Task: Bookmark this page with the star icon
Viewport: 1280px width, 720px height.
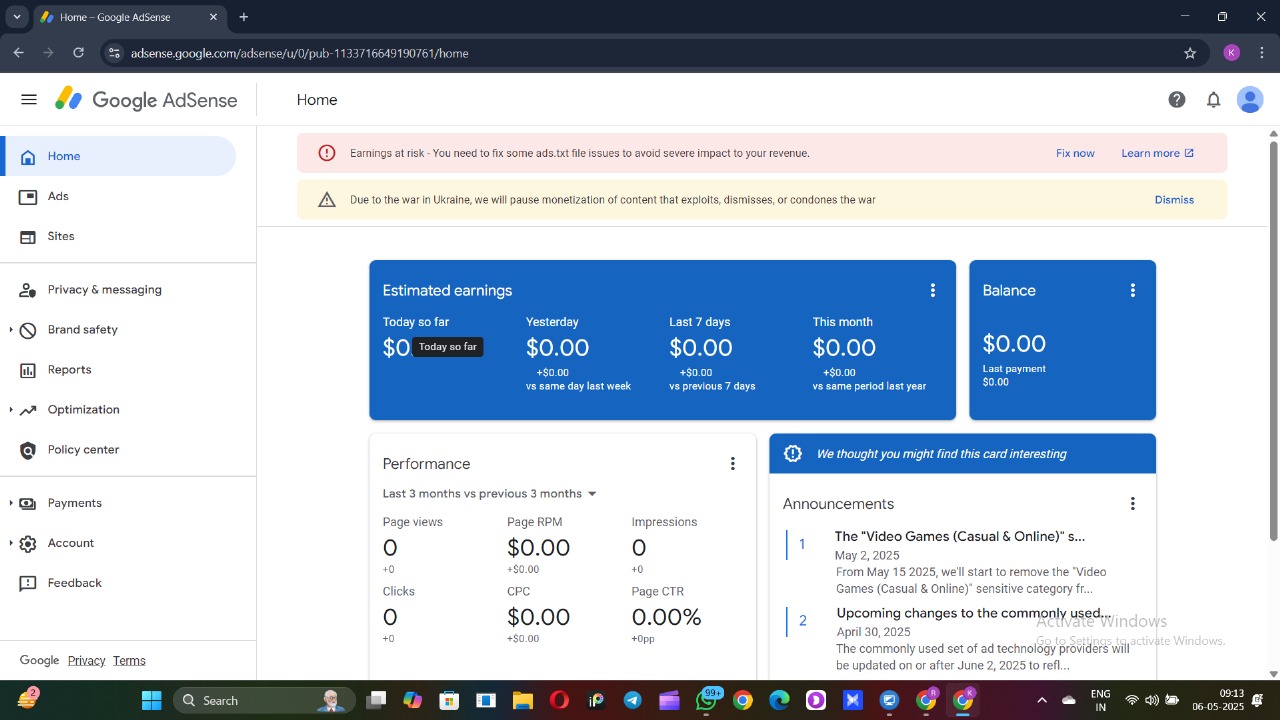Action: tap(1190, 53)
